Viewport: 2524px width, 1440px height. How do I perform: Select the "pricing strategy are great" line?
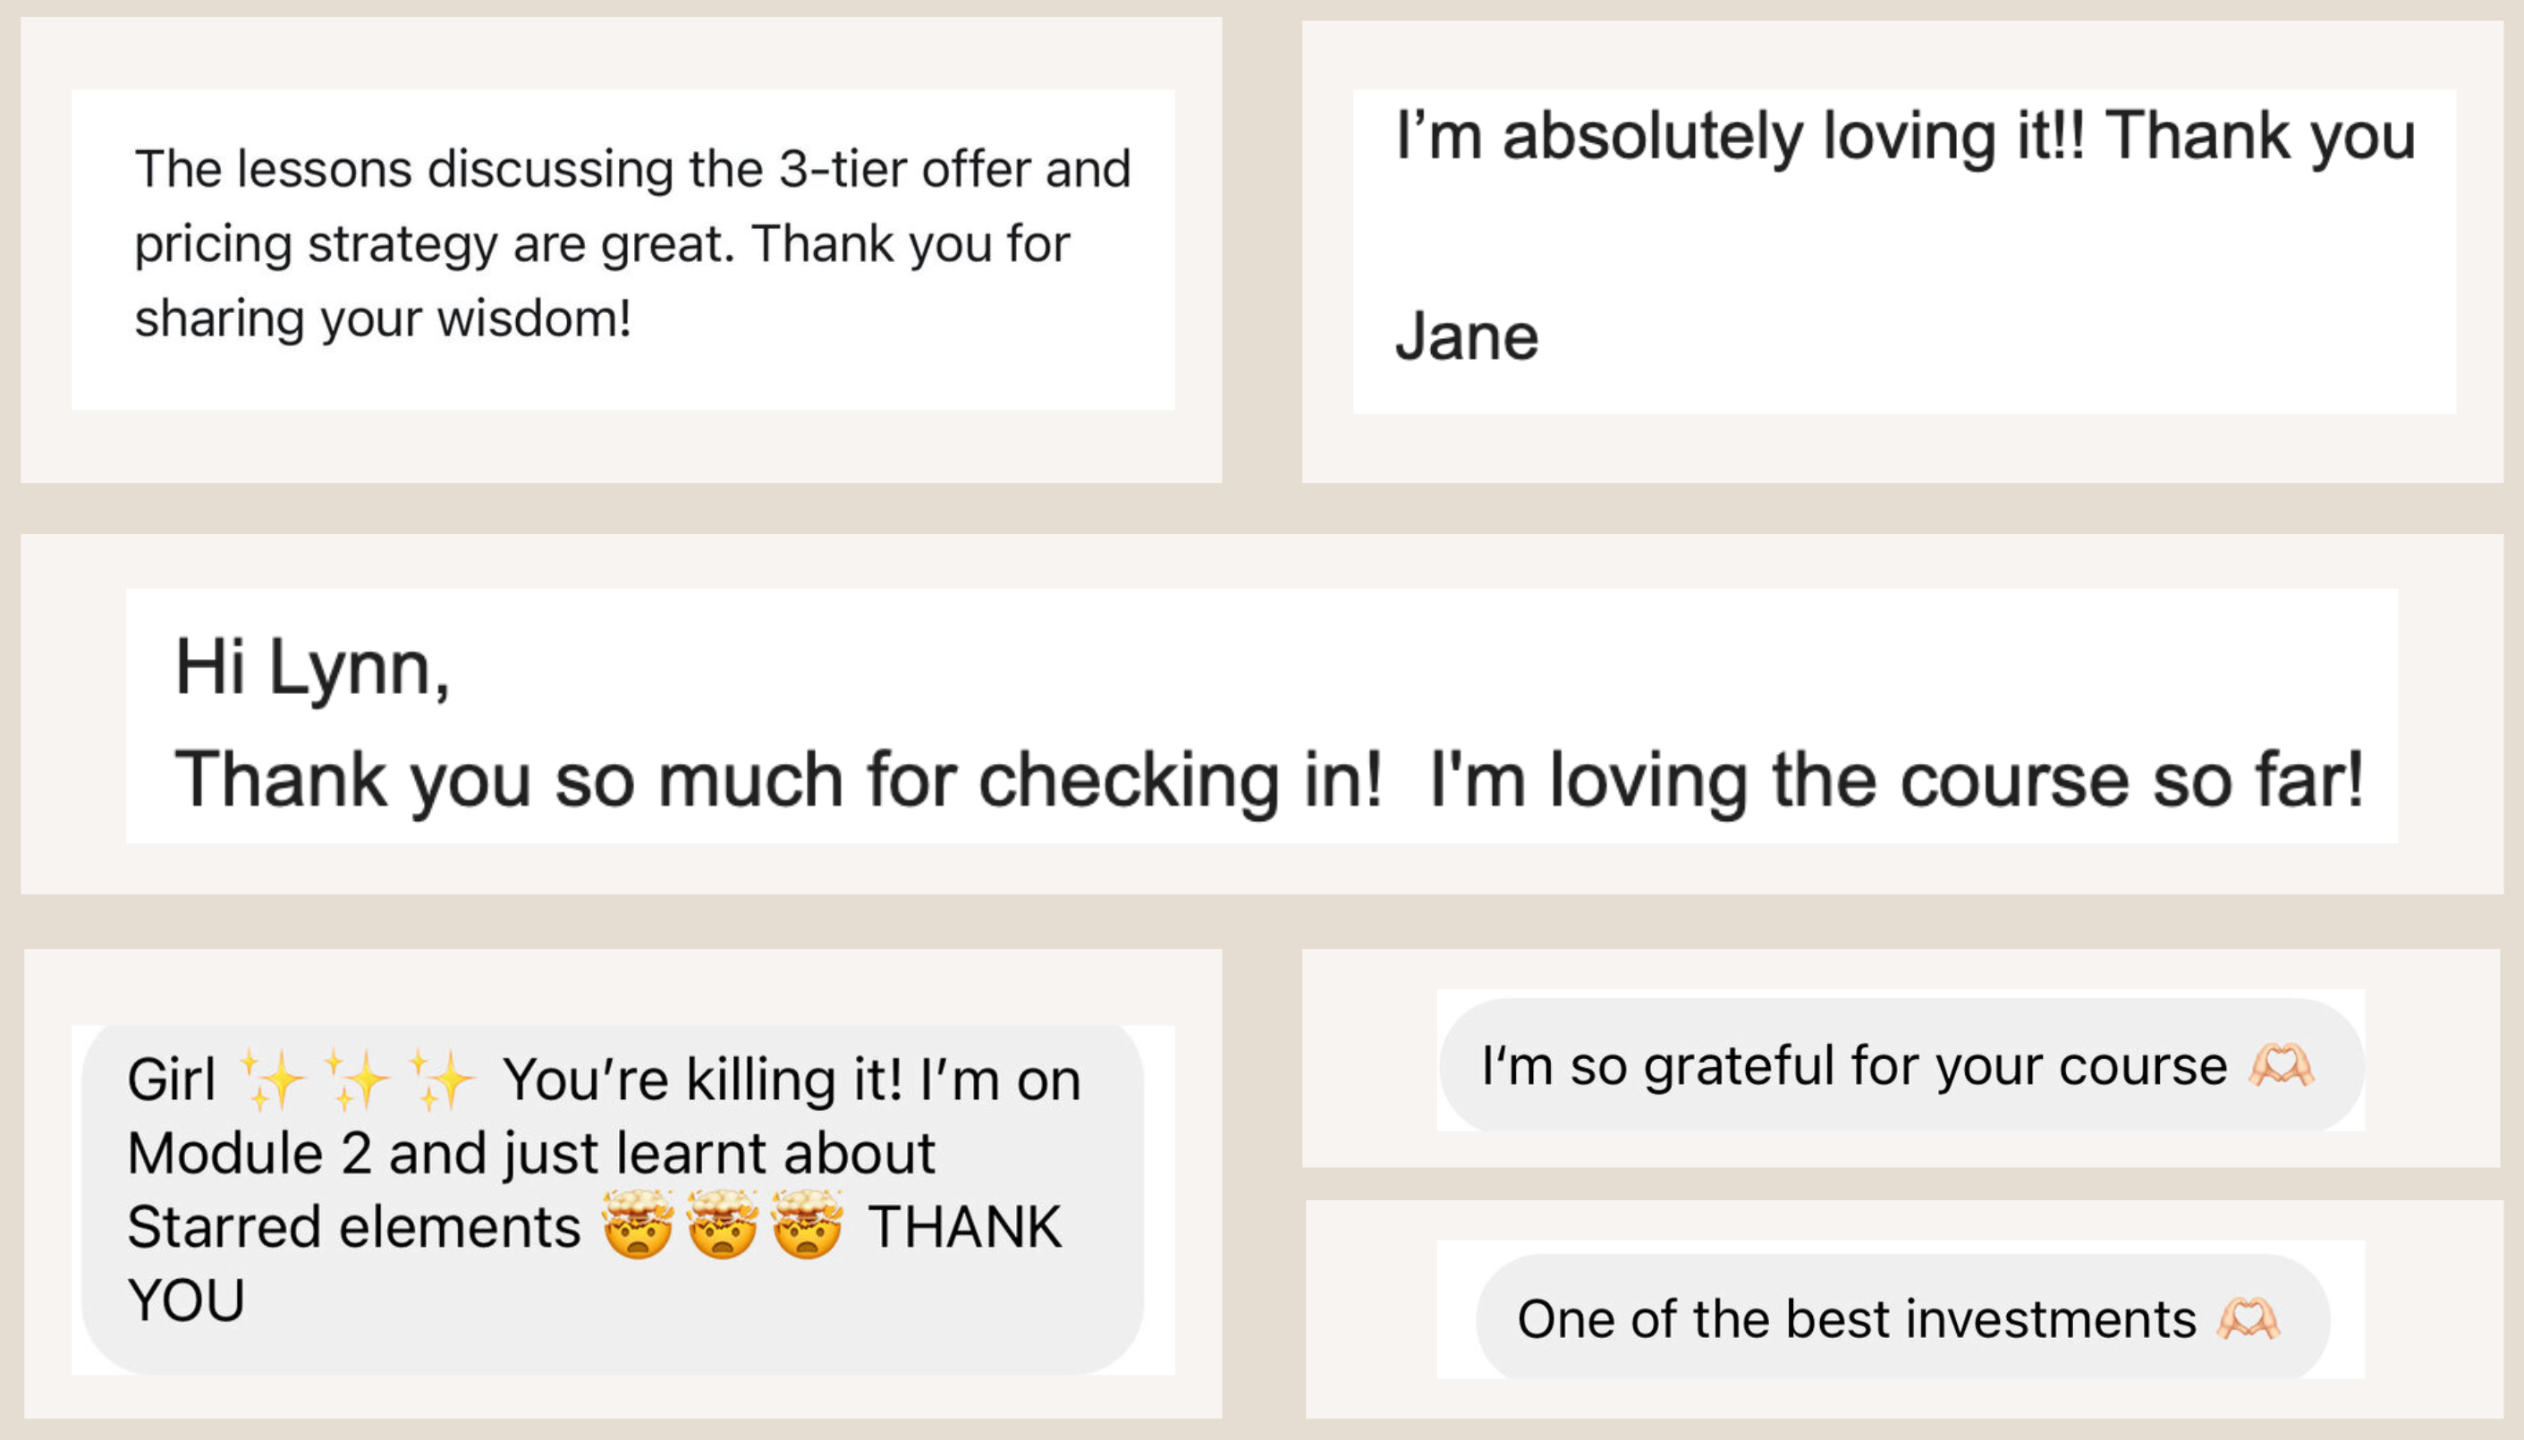click(x=602, y=244)
